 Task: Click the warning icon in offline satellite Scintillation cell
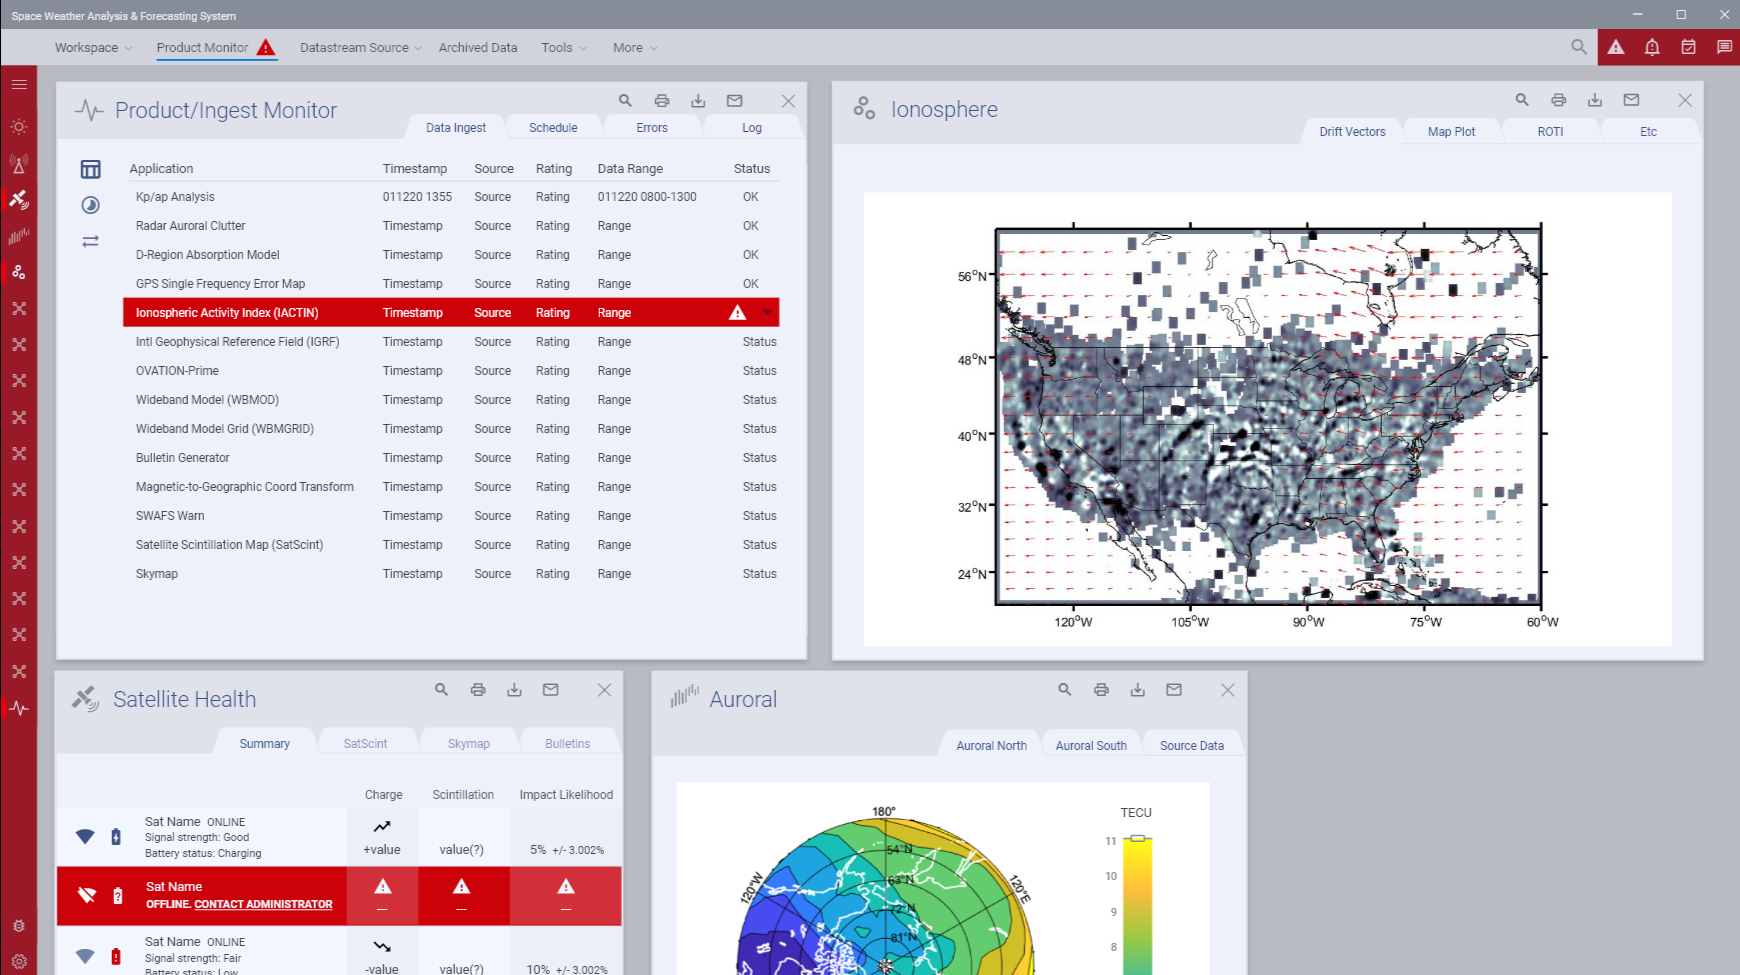click(x=461, y=886)
